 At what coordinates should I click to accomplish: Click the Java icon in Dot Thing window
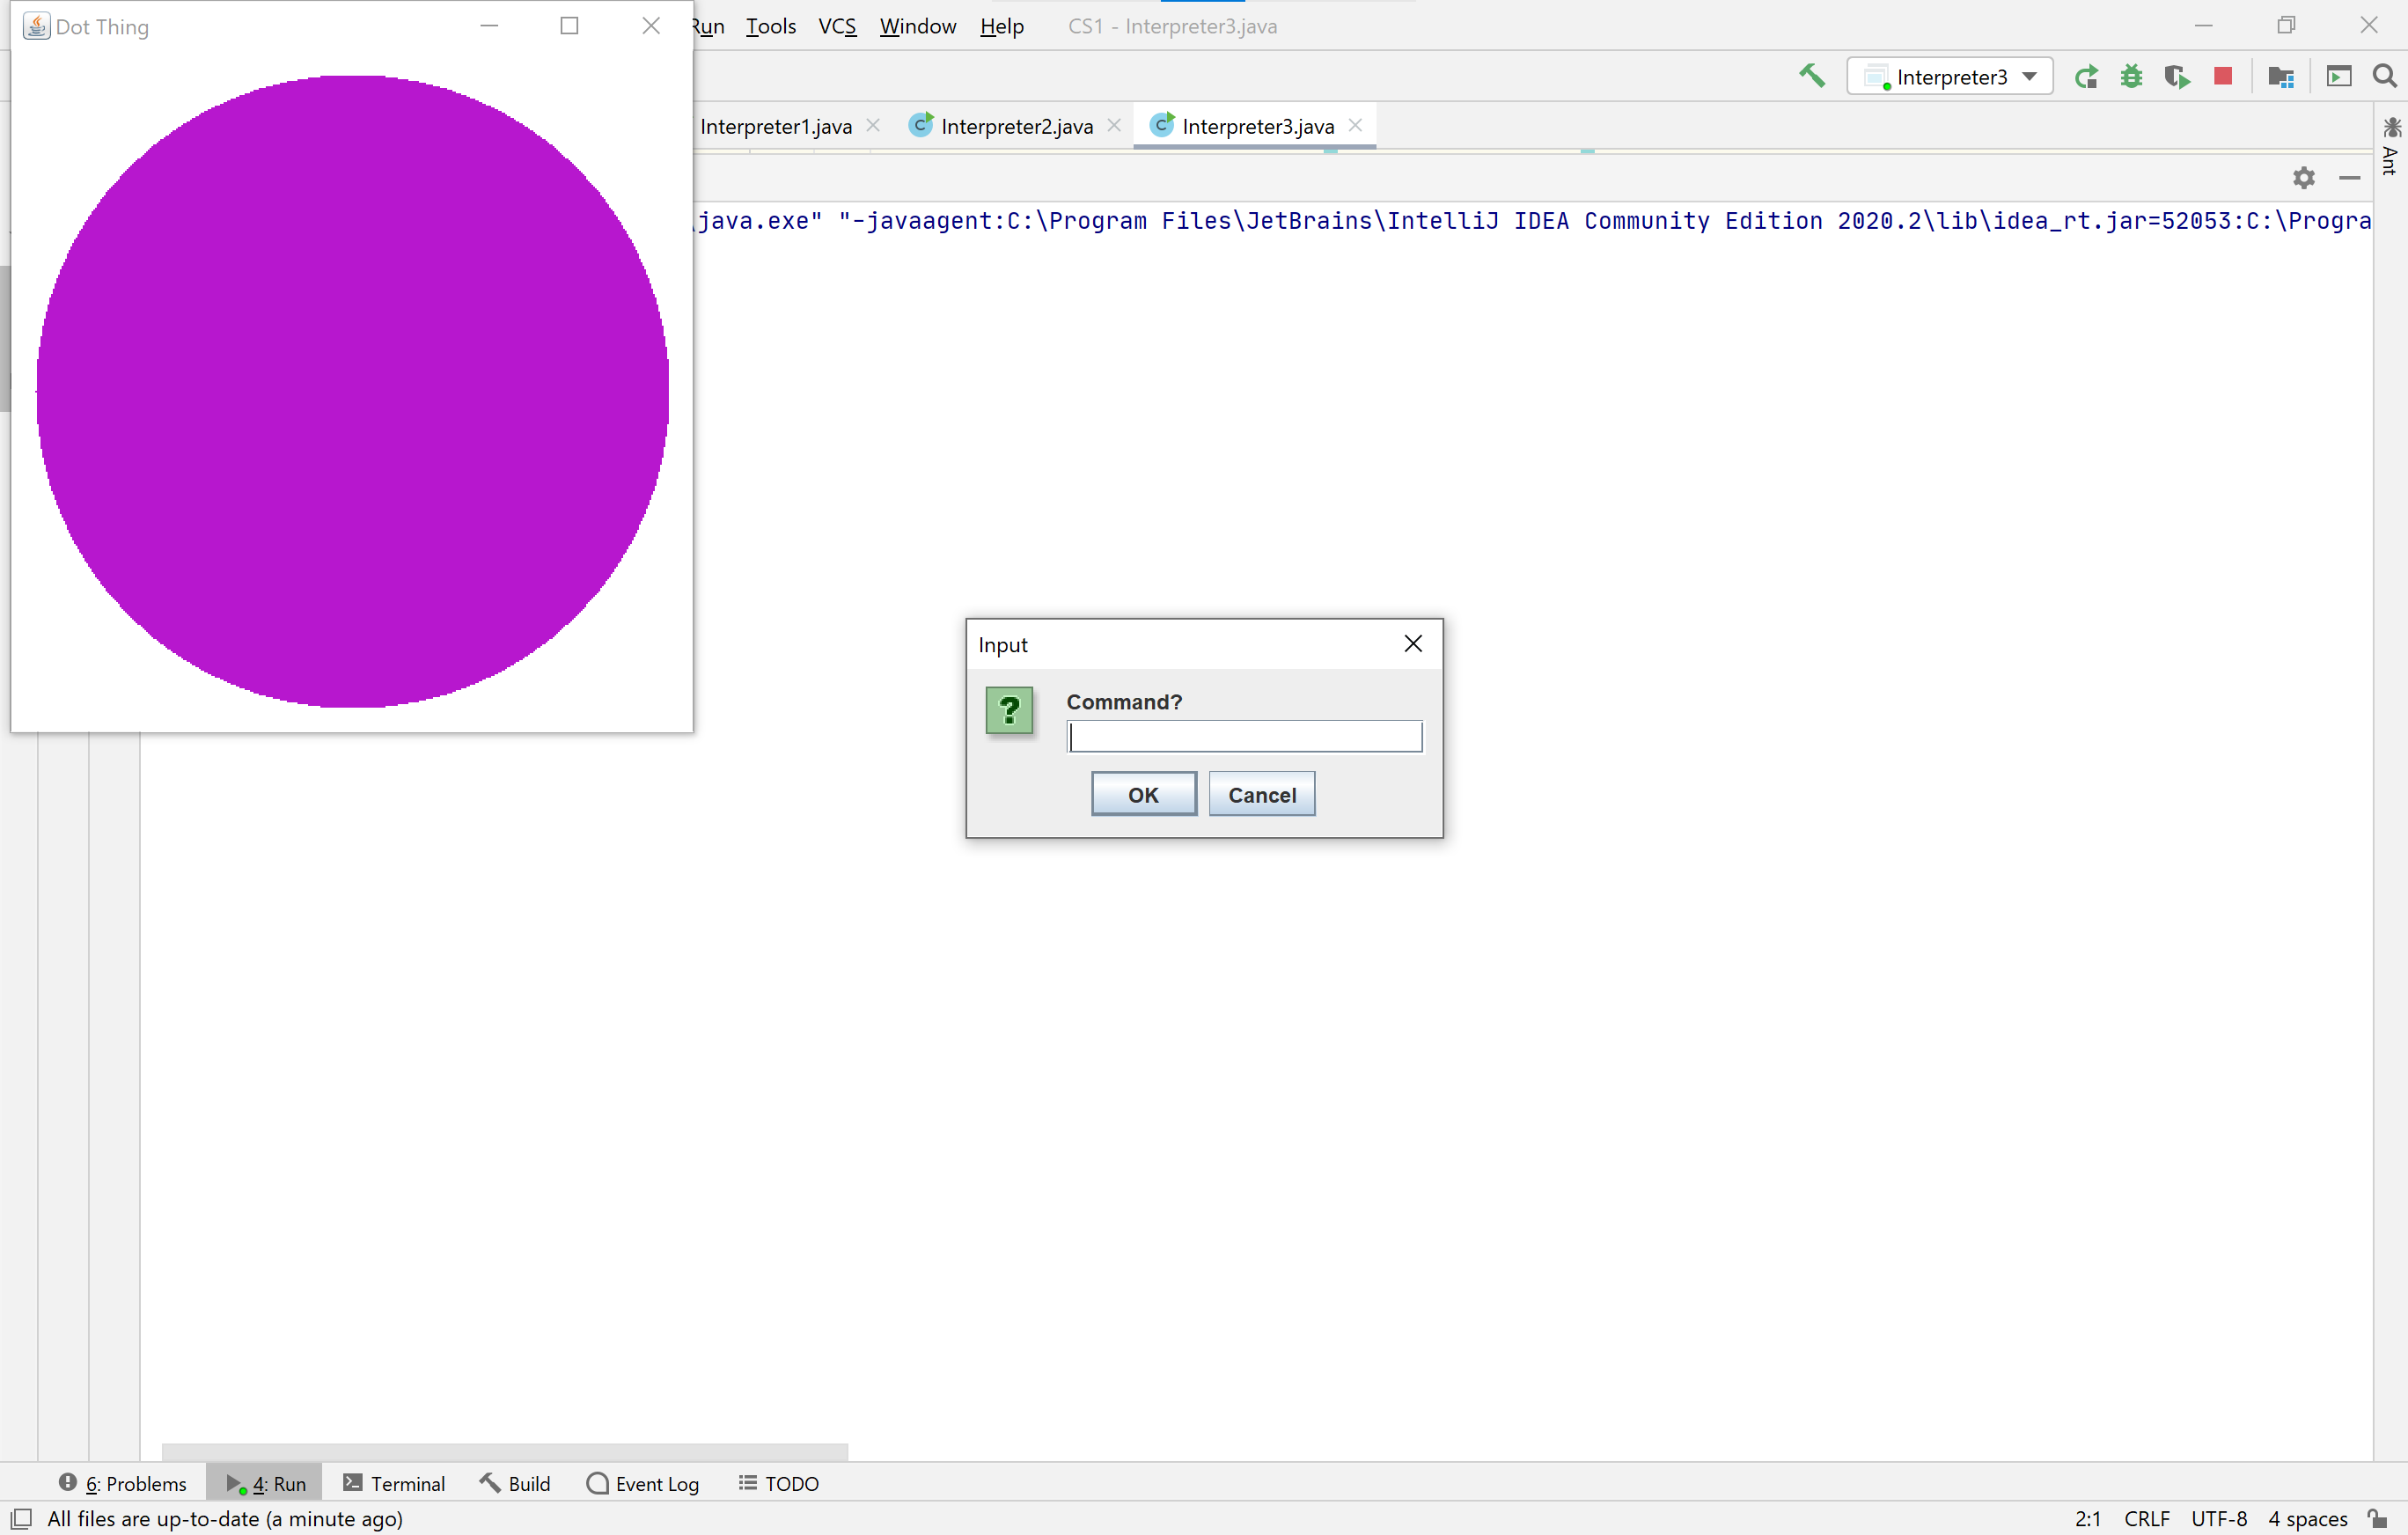(36, 26)
